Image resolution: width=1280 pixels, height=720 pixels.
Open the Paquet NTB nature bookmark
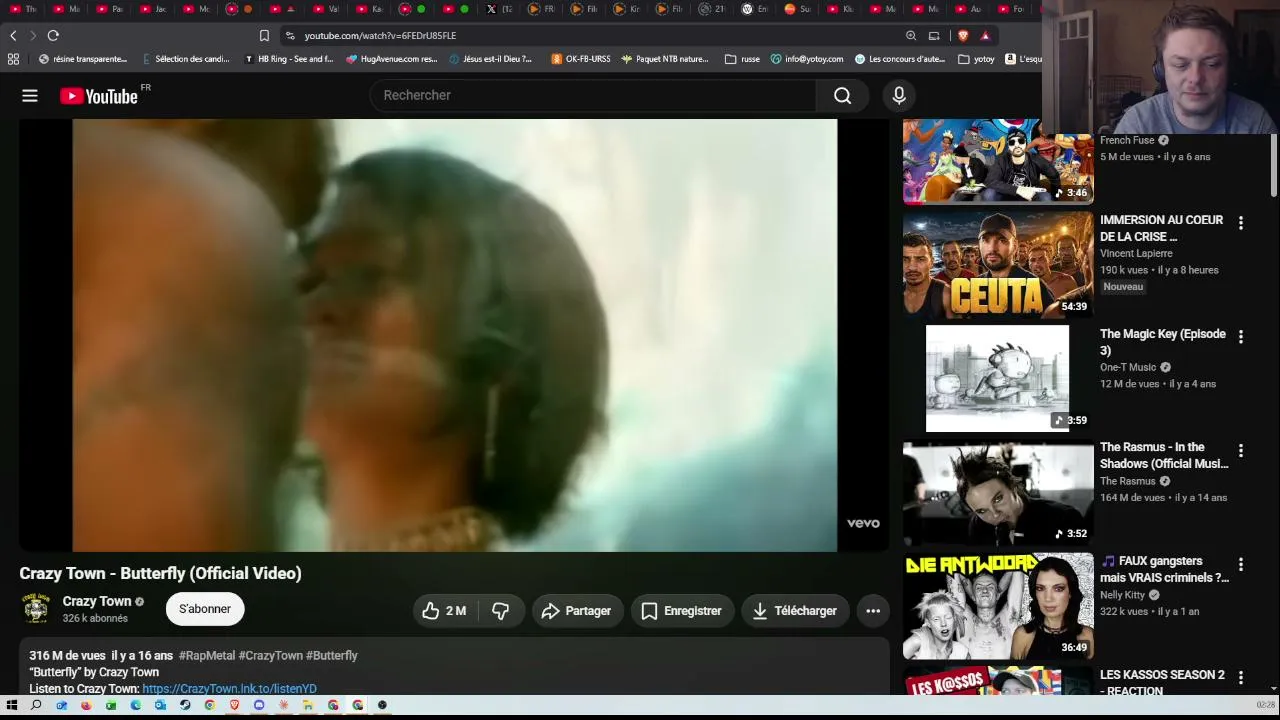(x=665, y=59)
